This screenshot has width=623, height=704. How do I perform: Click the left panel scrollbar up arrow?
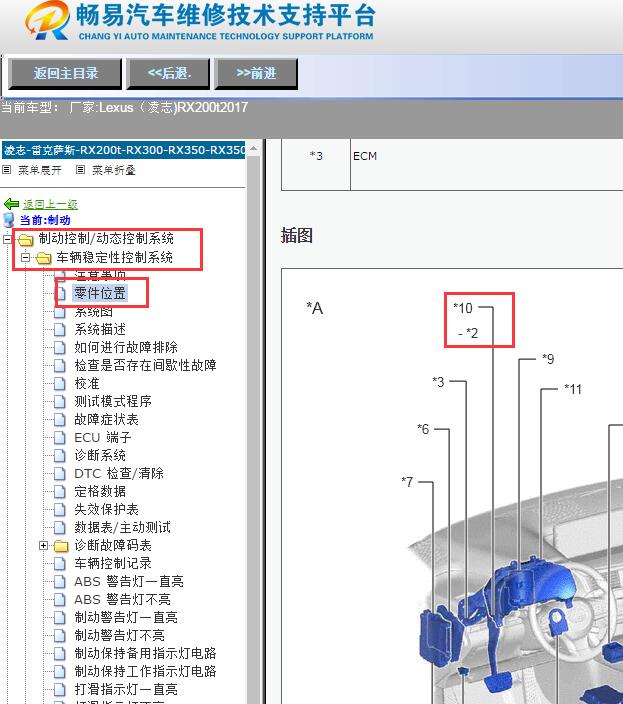[x=254, y=149]
